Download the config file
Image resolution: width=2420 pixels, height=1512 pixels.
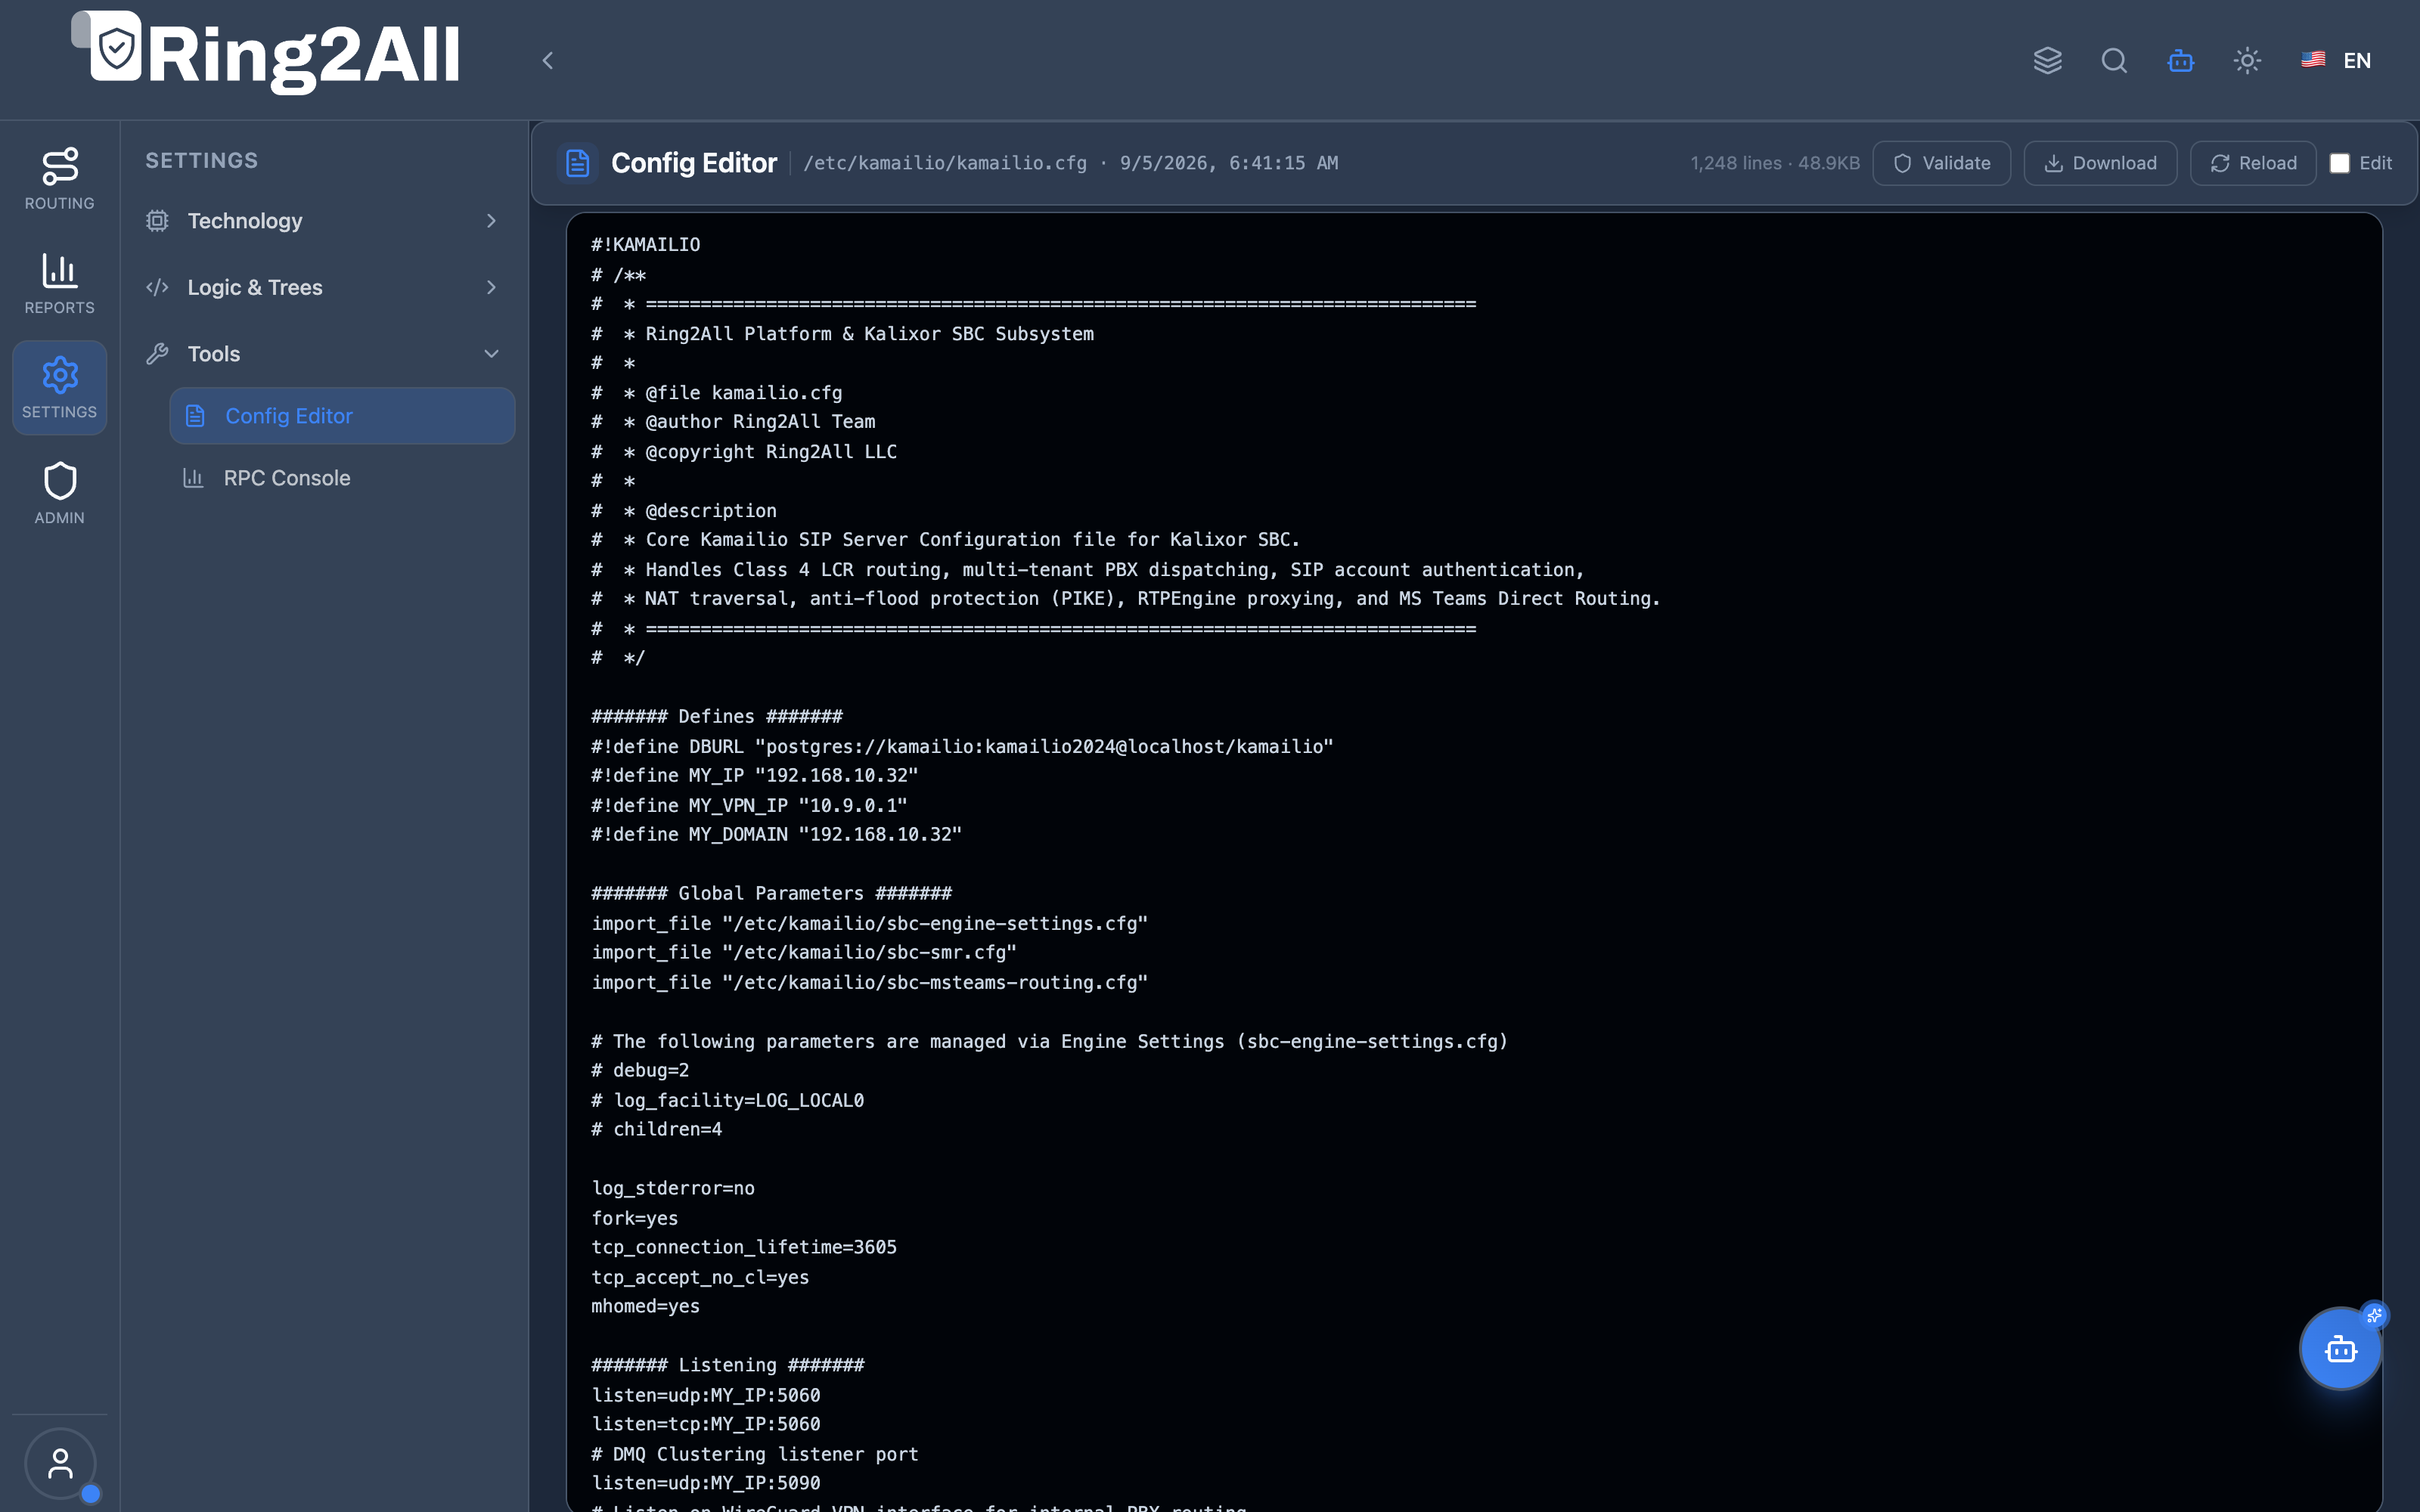click(x=2100, y=163)
